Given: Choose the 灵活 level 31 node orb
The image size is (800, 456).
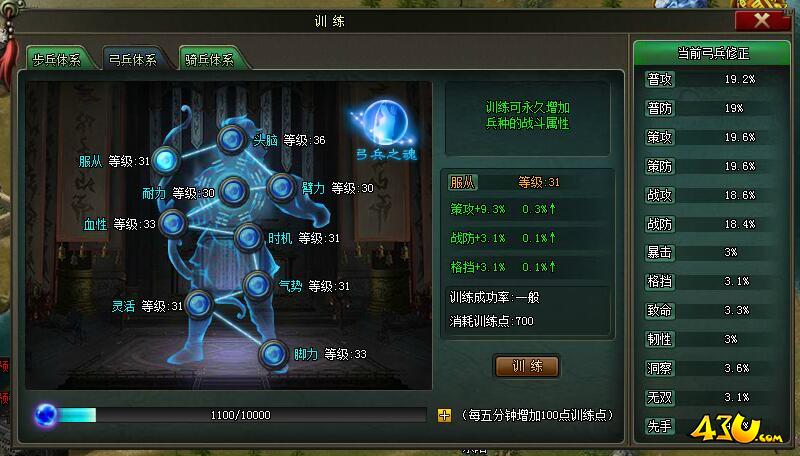Looking at the screenshot, I should point(199,305).
